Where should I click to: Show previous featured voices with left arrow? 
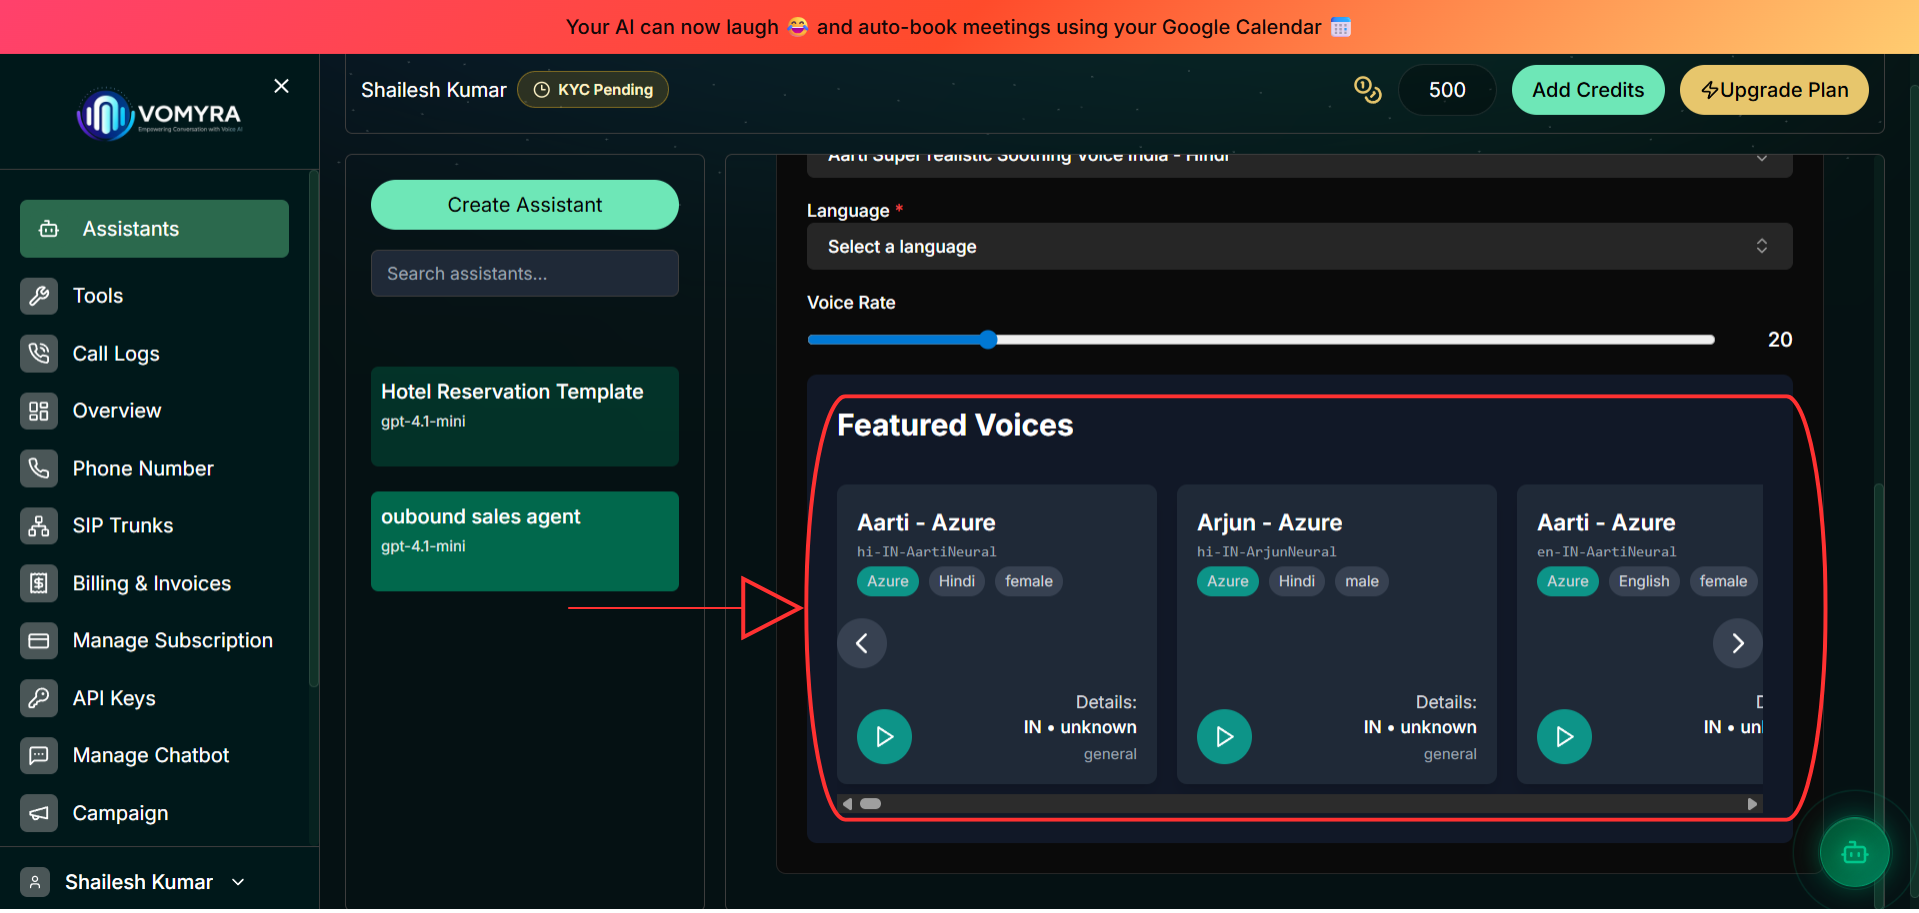click(862, 643)
